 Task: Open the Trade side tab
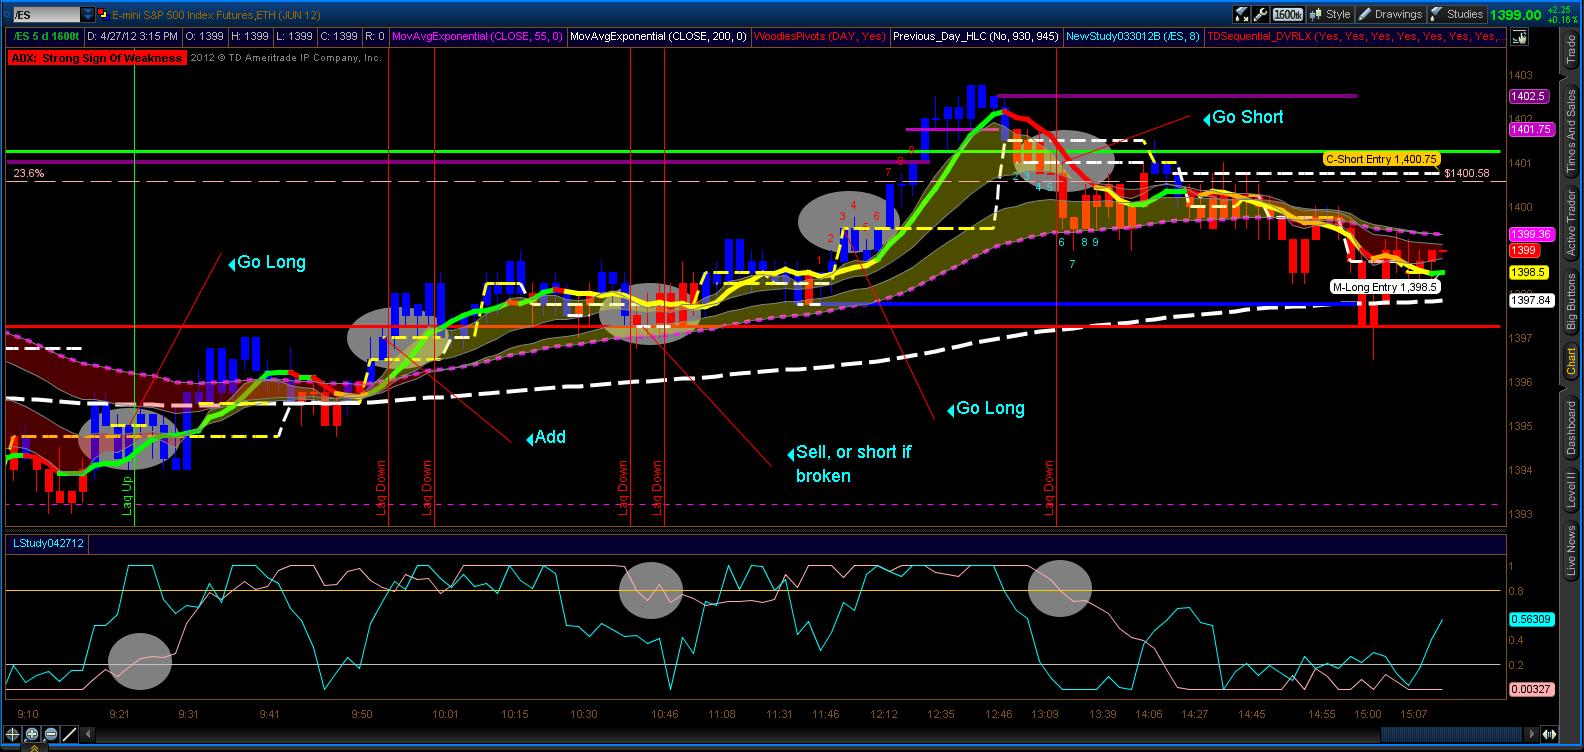pyautogui.click(x=1571, y=49)
